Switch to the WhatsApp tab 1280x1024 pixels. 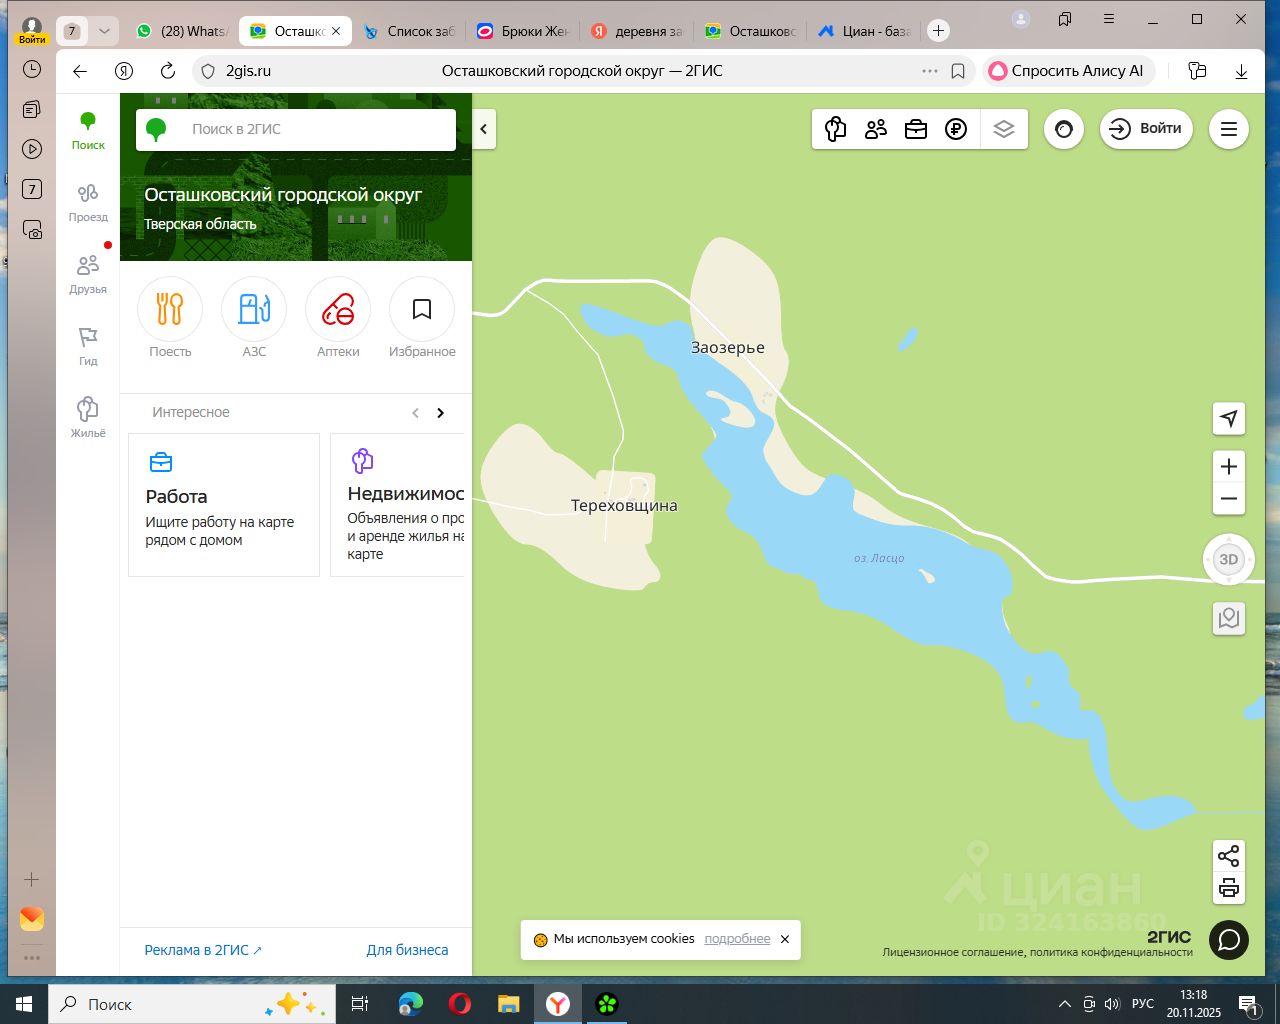coord(182,31)
